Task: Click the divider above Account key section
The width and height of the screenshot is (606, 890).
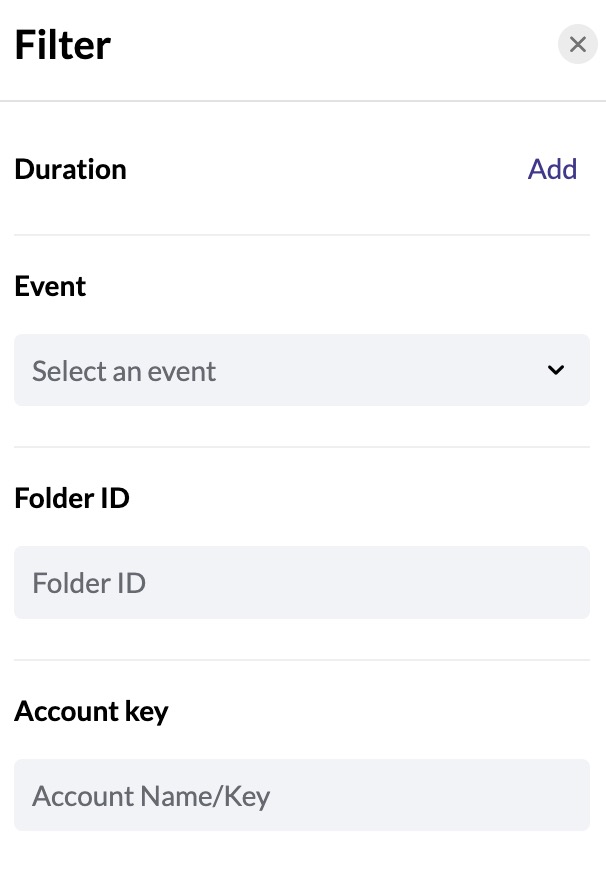Action: (x=302, y=660)
